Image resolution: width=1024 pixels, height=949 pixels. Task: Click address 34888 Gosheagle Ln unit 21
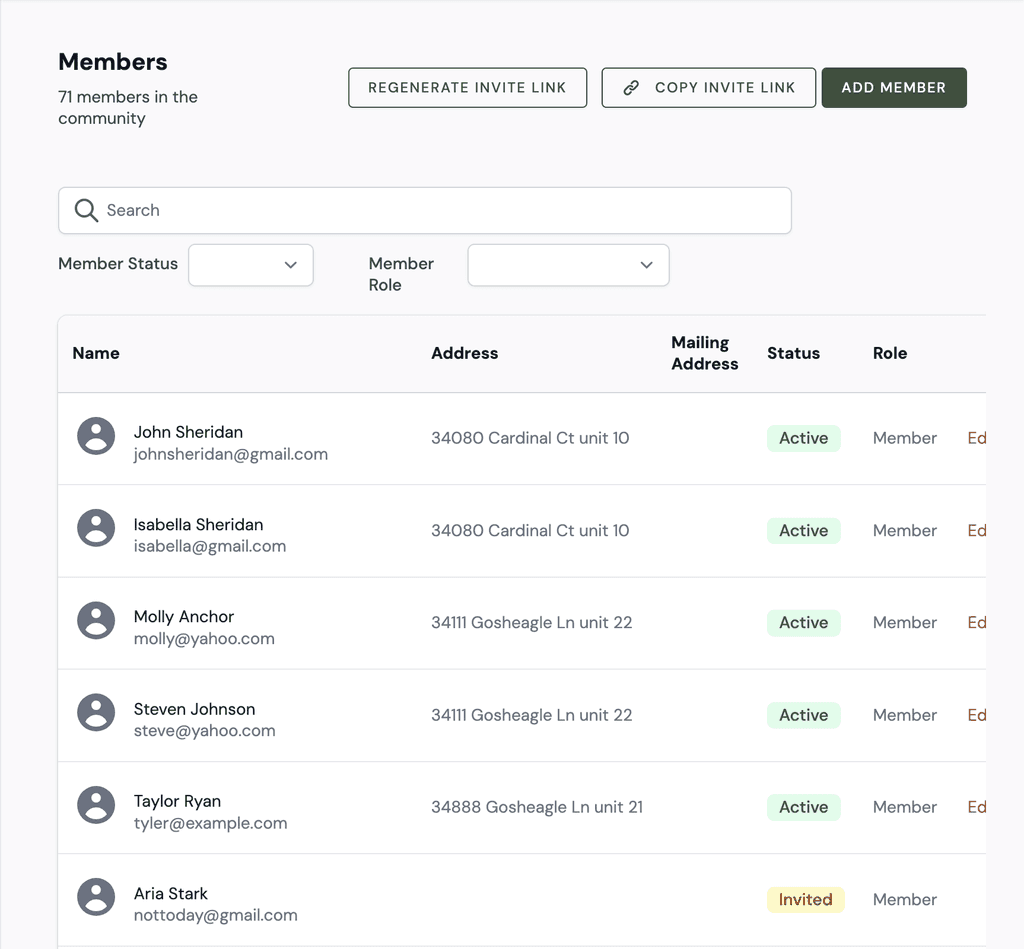pos(537,807)
